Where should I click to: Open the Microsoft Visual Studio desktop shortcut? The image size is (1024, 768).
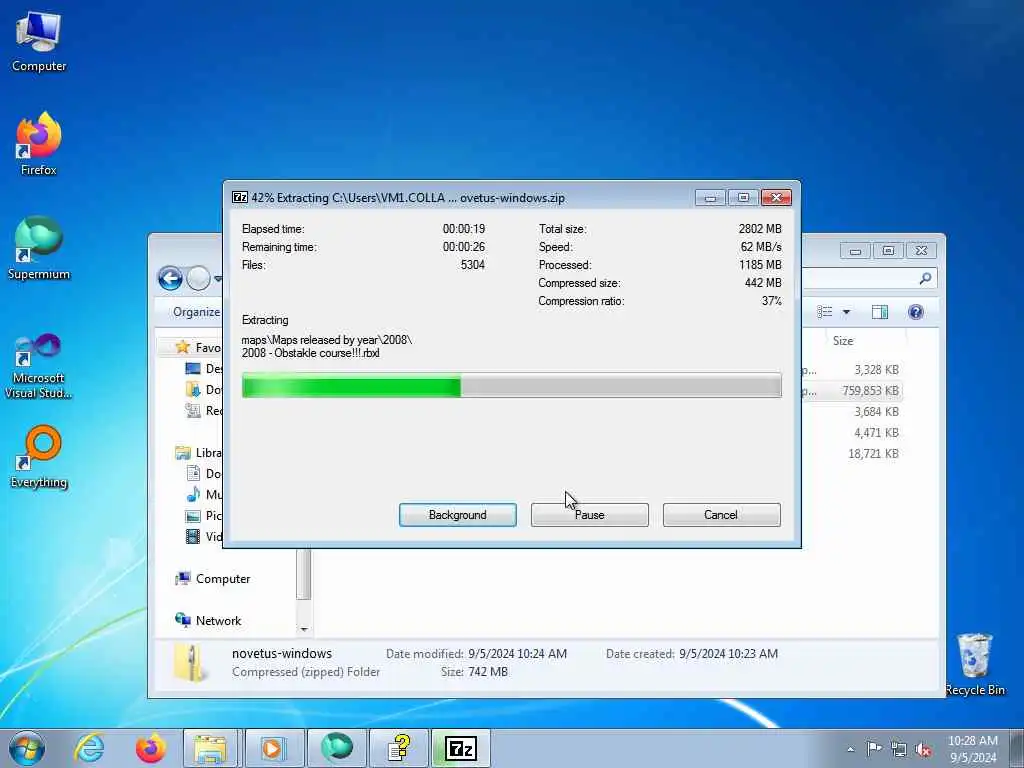coord(39,366)
